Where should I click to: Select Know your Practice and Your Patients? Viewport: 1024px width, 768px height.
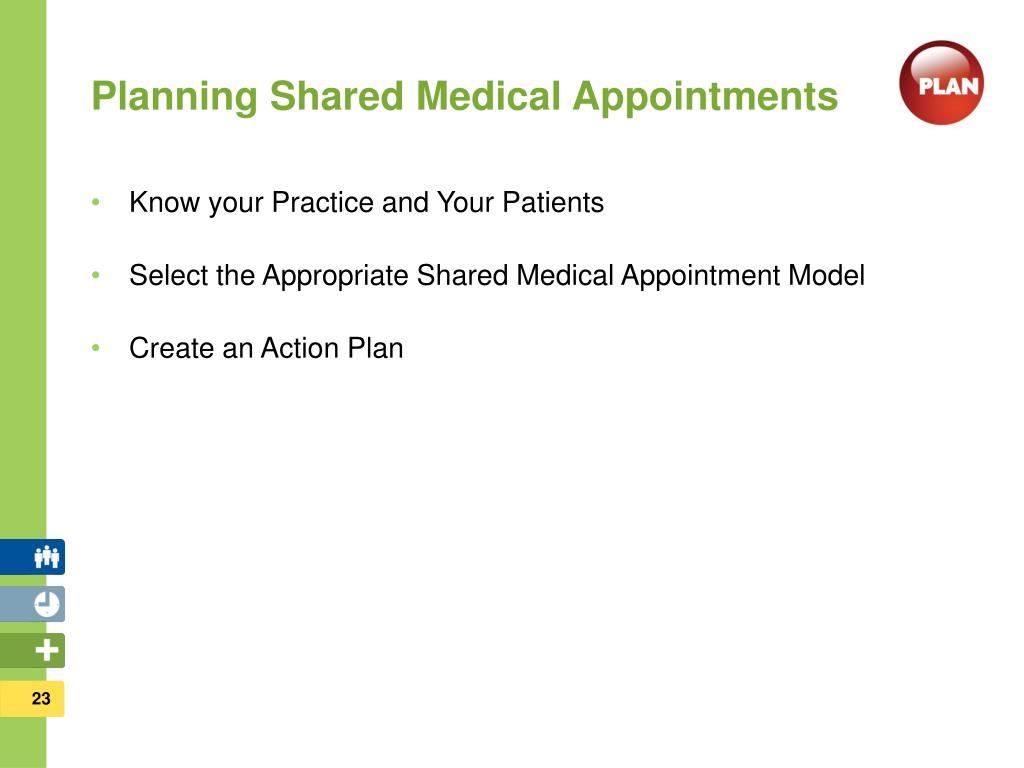(x=366, y=203)
